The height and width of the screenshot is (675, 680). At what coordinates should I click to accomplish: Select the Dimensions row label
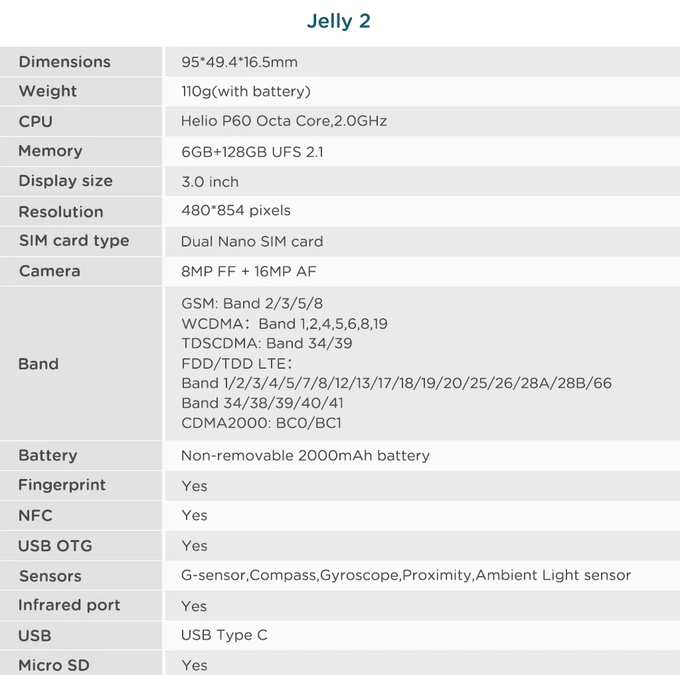pyautogui.click(x=65, y=62)
